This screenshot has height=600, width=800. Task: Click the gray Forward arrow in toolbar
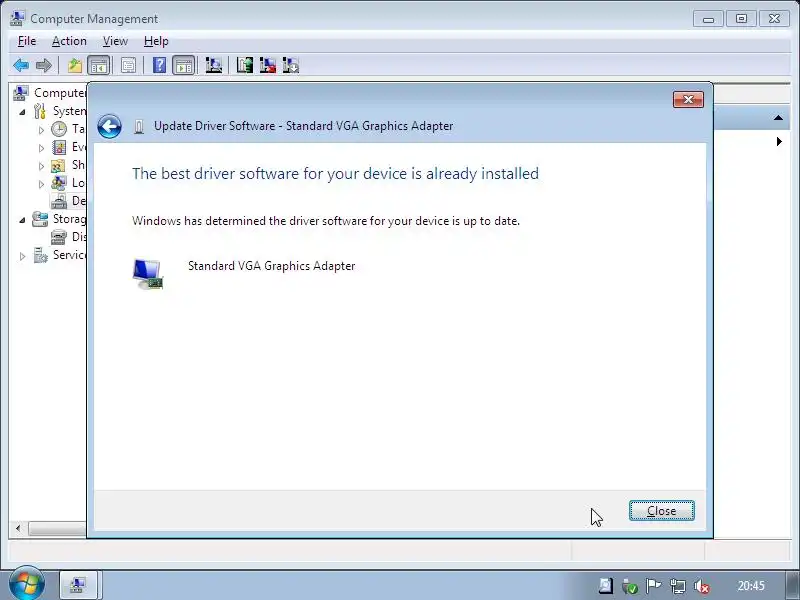(x=44, y=65)
